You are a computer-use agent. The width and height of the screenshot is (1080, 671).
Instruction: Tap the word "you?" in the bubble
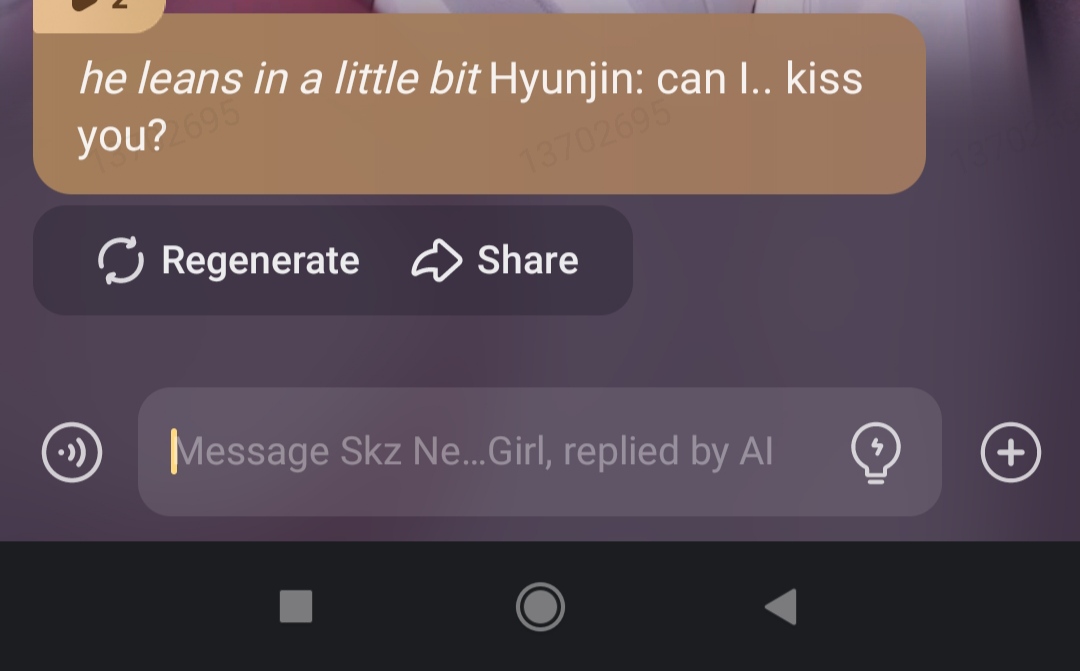pos(121,137)
